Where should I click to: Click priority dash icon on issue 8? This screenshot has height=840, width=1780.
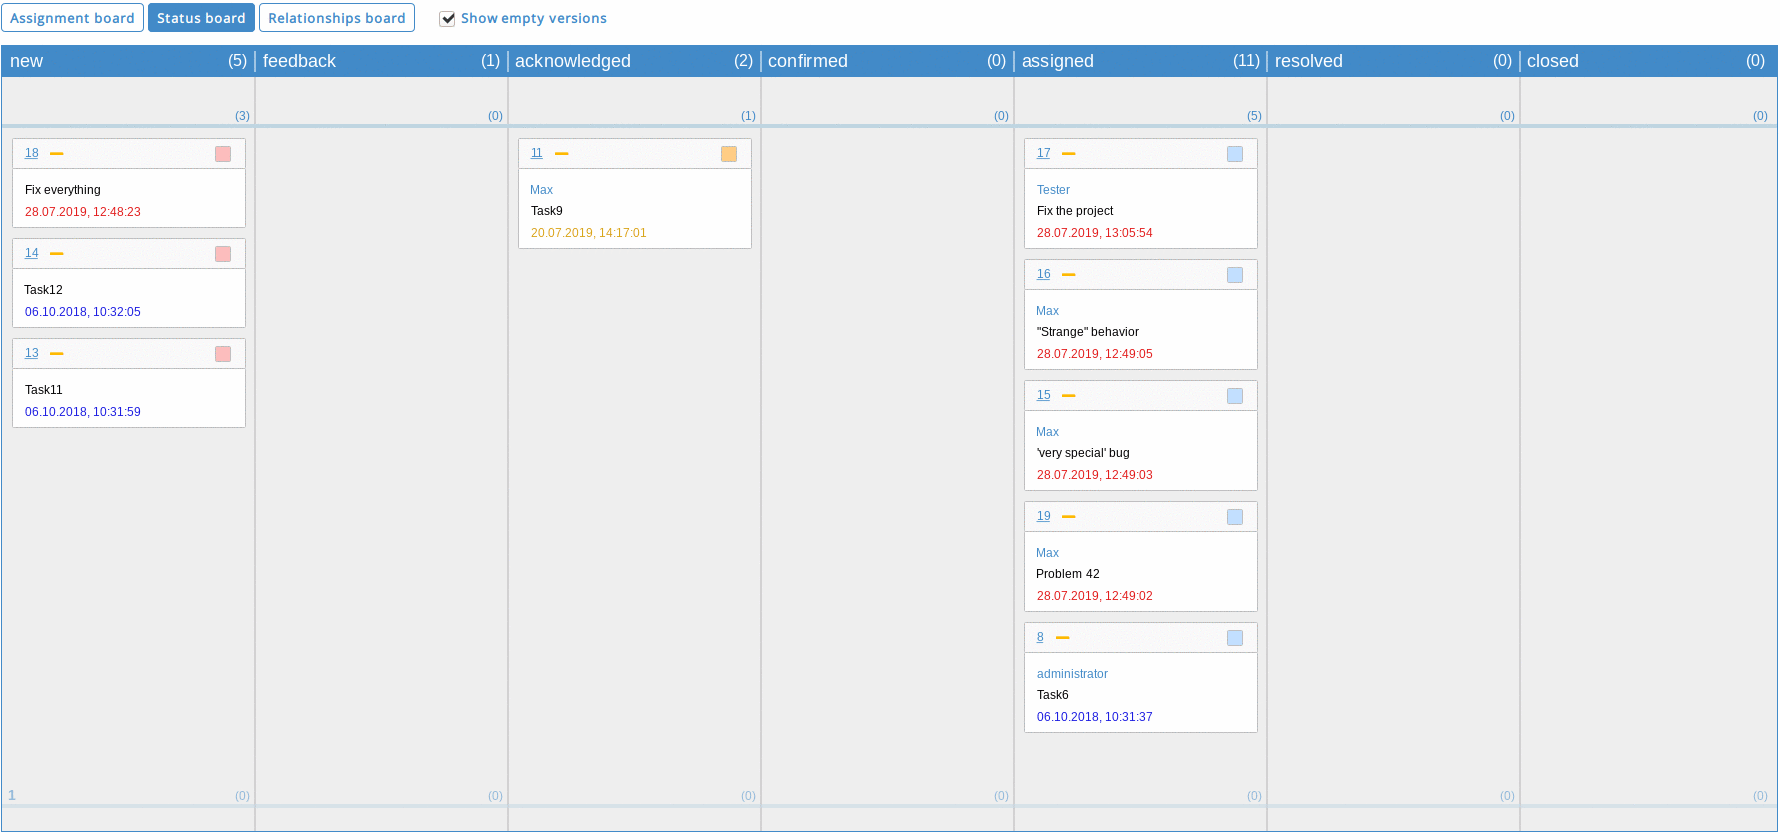1063,638
